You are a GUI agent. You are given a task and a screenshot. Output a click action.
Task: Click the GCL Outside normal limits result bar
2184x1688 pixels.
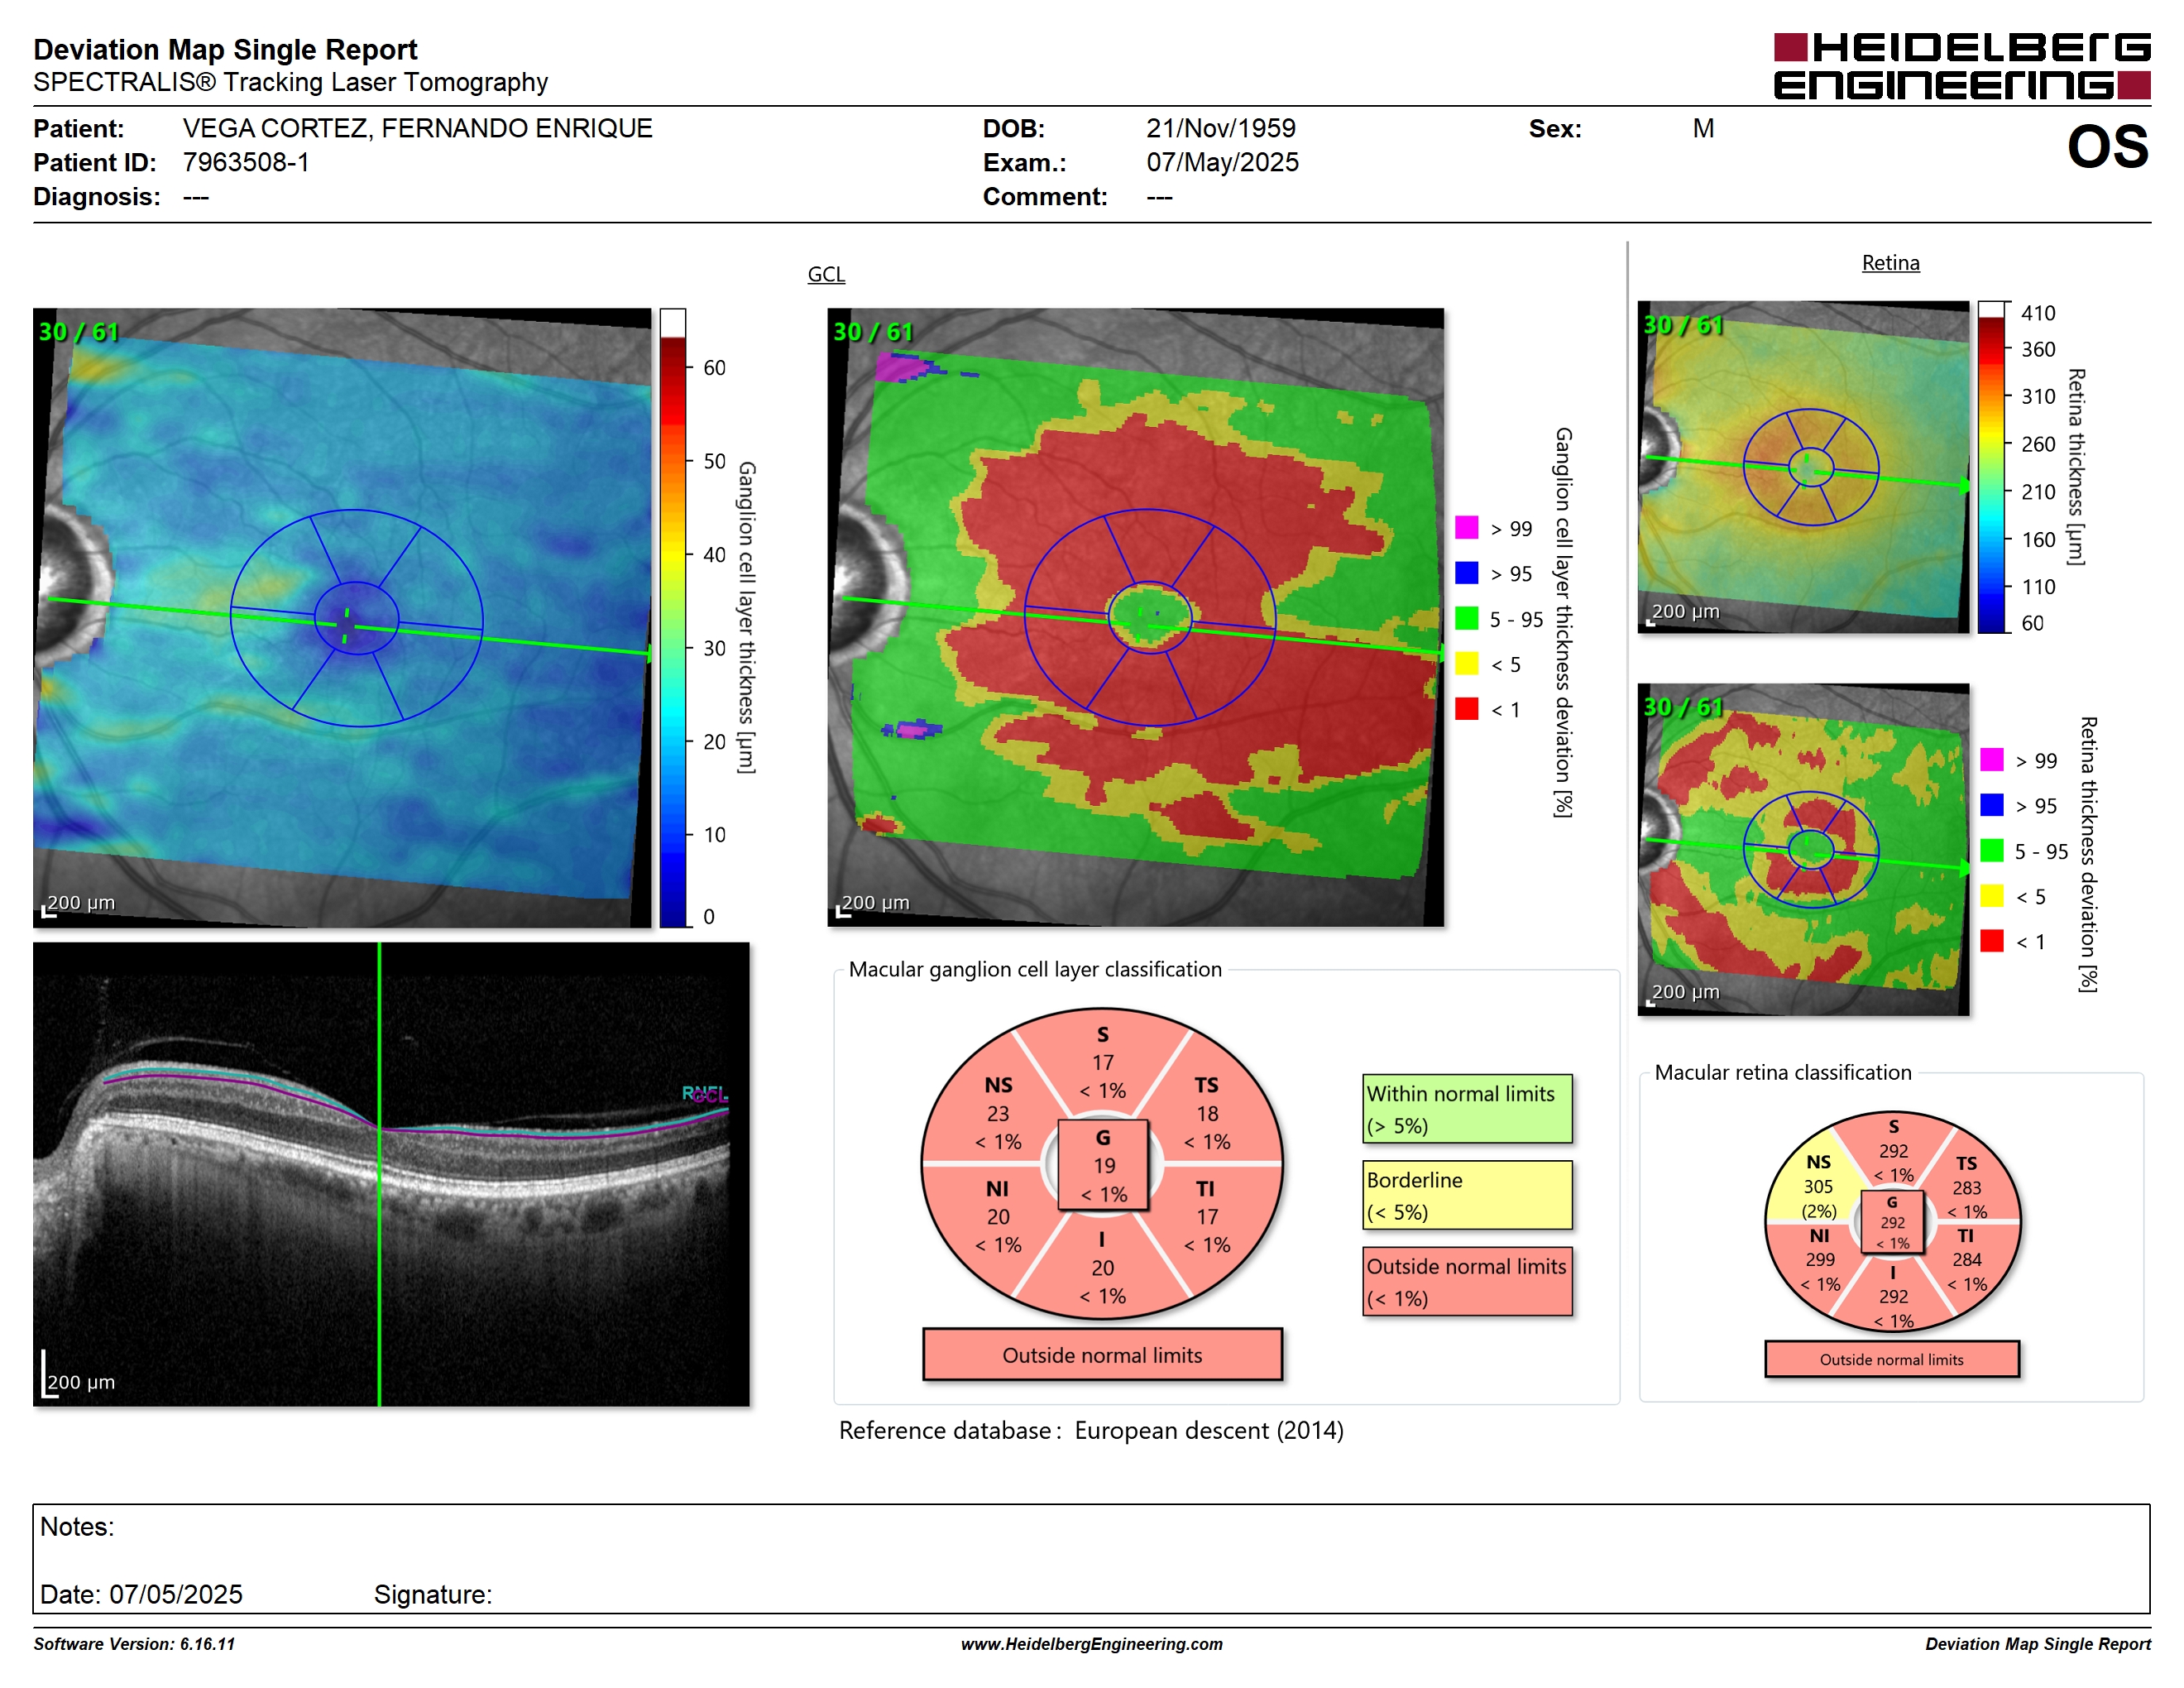tap(1102, 1355)
